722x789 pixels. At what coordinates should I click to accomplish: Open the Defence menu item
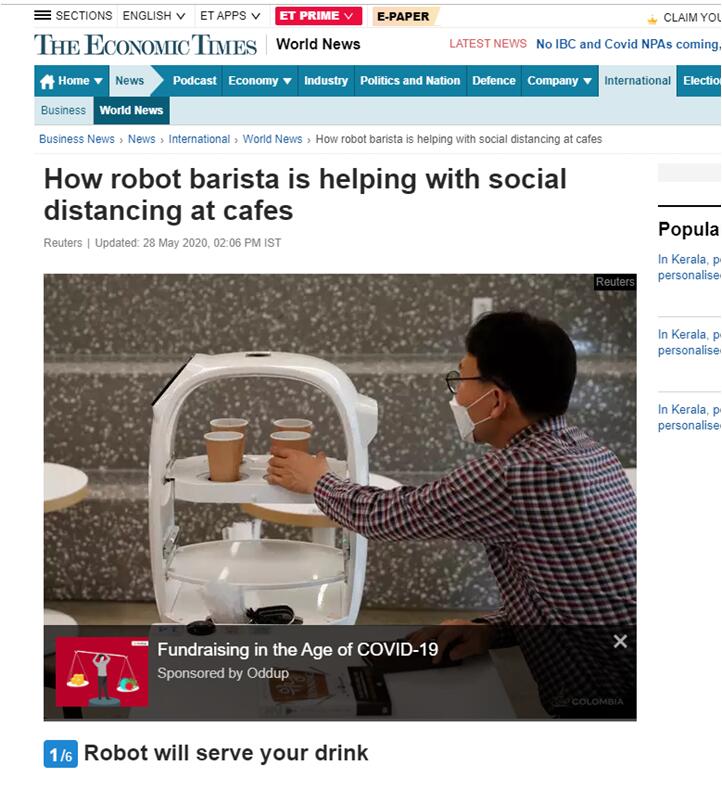point(494,81)
